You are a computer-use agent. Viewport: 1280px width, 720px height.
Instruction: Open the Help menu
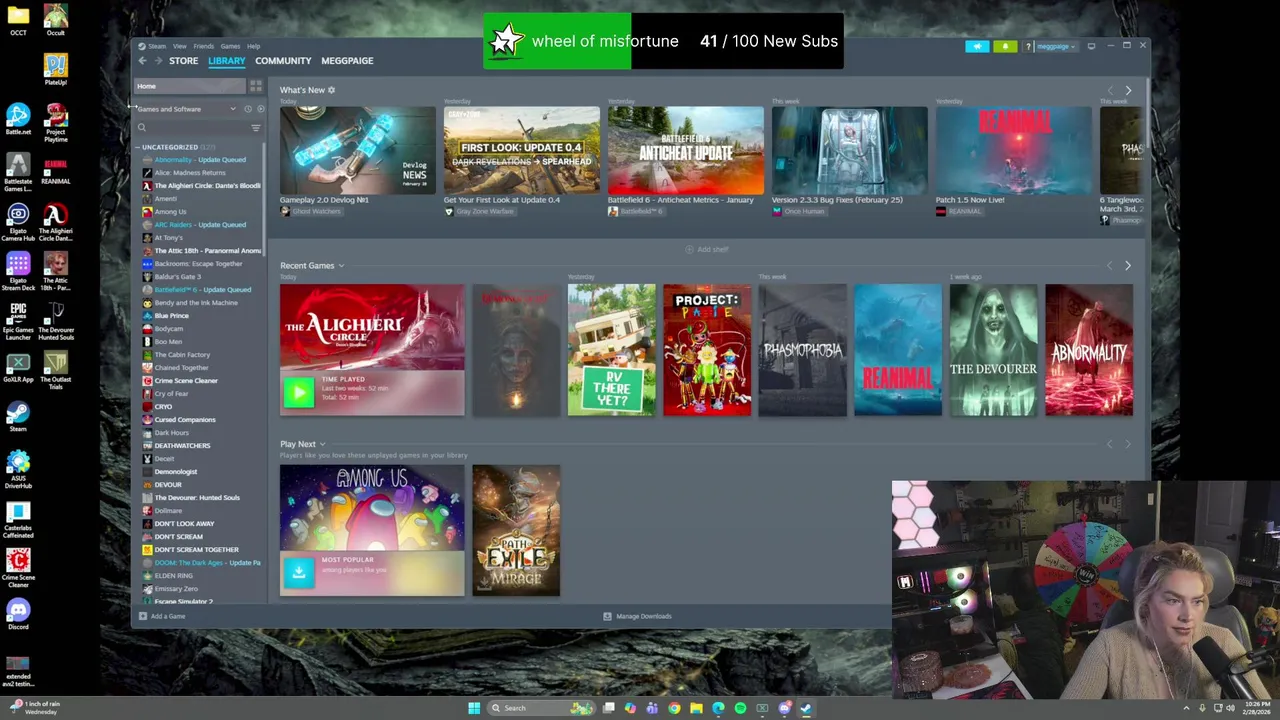(x=254, y=46)
